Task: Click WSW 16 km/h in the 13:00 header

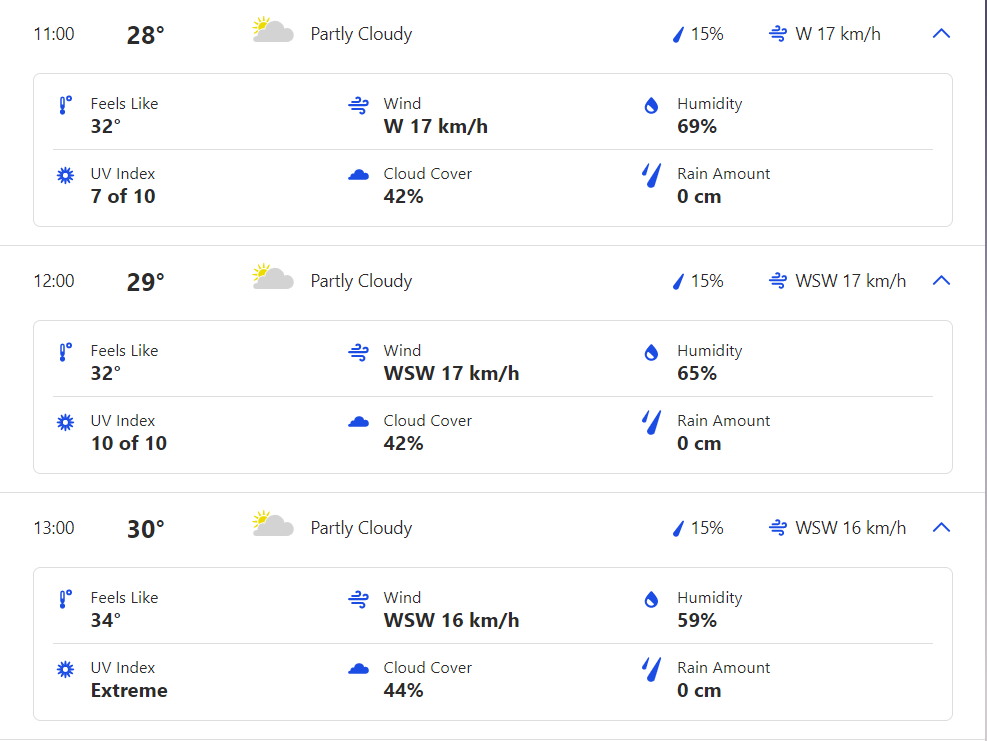Action: pyautogui.click(x=850, y=528)
